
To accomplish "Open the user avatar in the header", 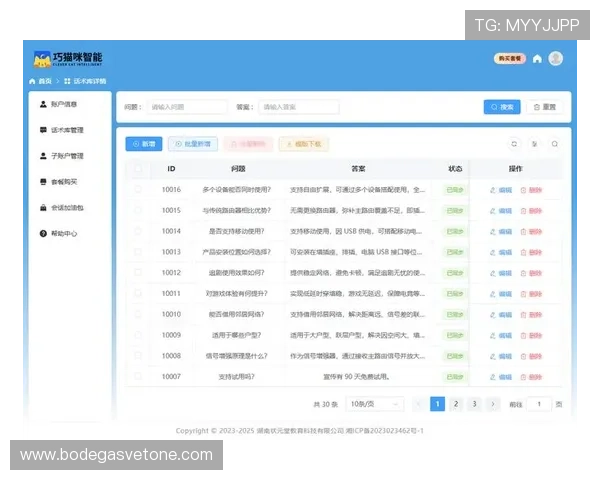I will pyautogui.click(x=556, y=59).
